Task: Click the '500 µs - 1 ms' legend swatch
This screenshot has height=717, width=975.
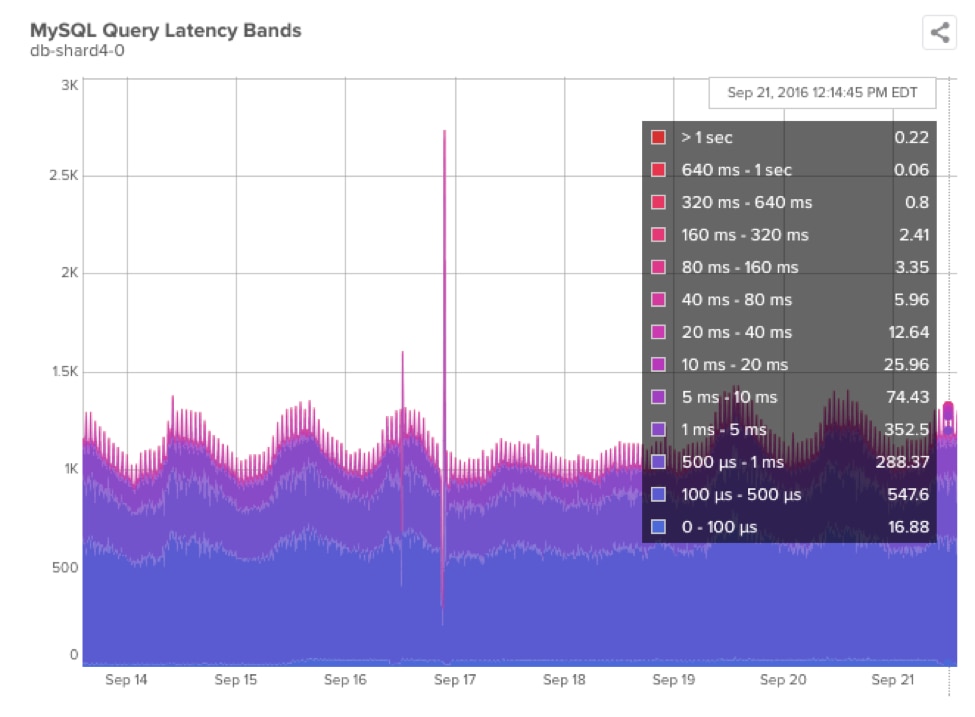Action: [x=658, y=461]
